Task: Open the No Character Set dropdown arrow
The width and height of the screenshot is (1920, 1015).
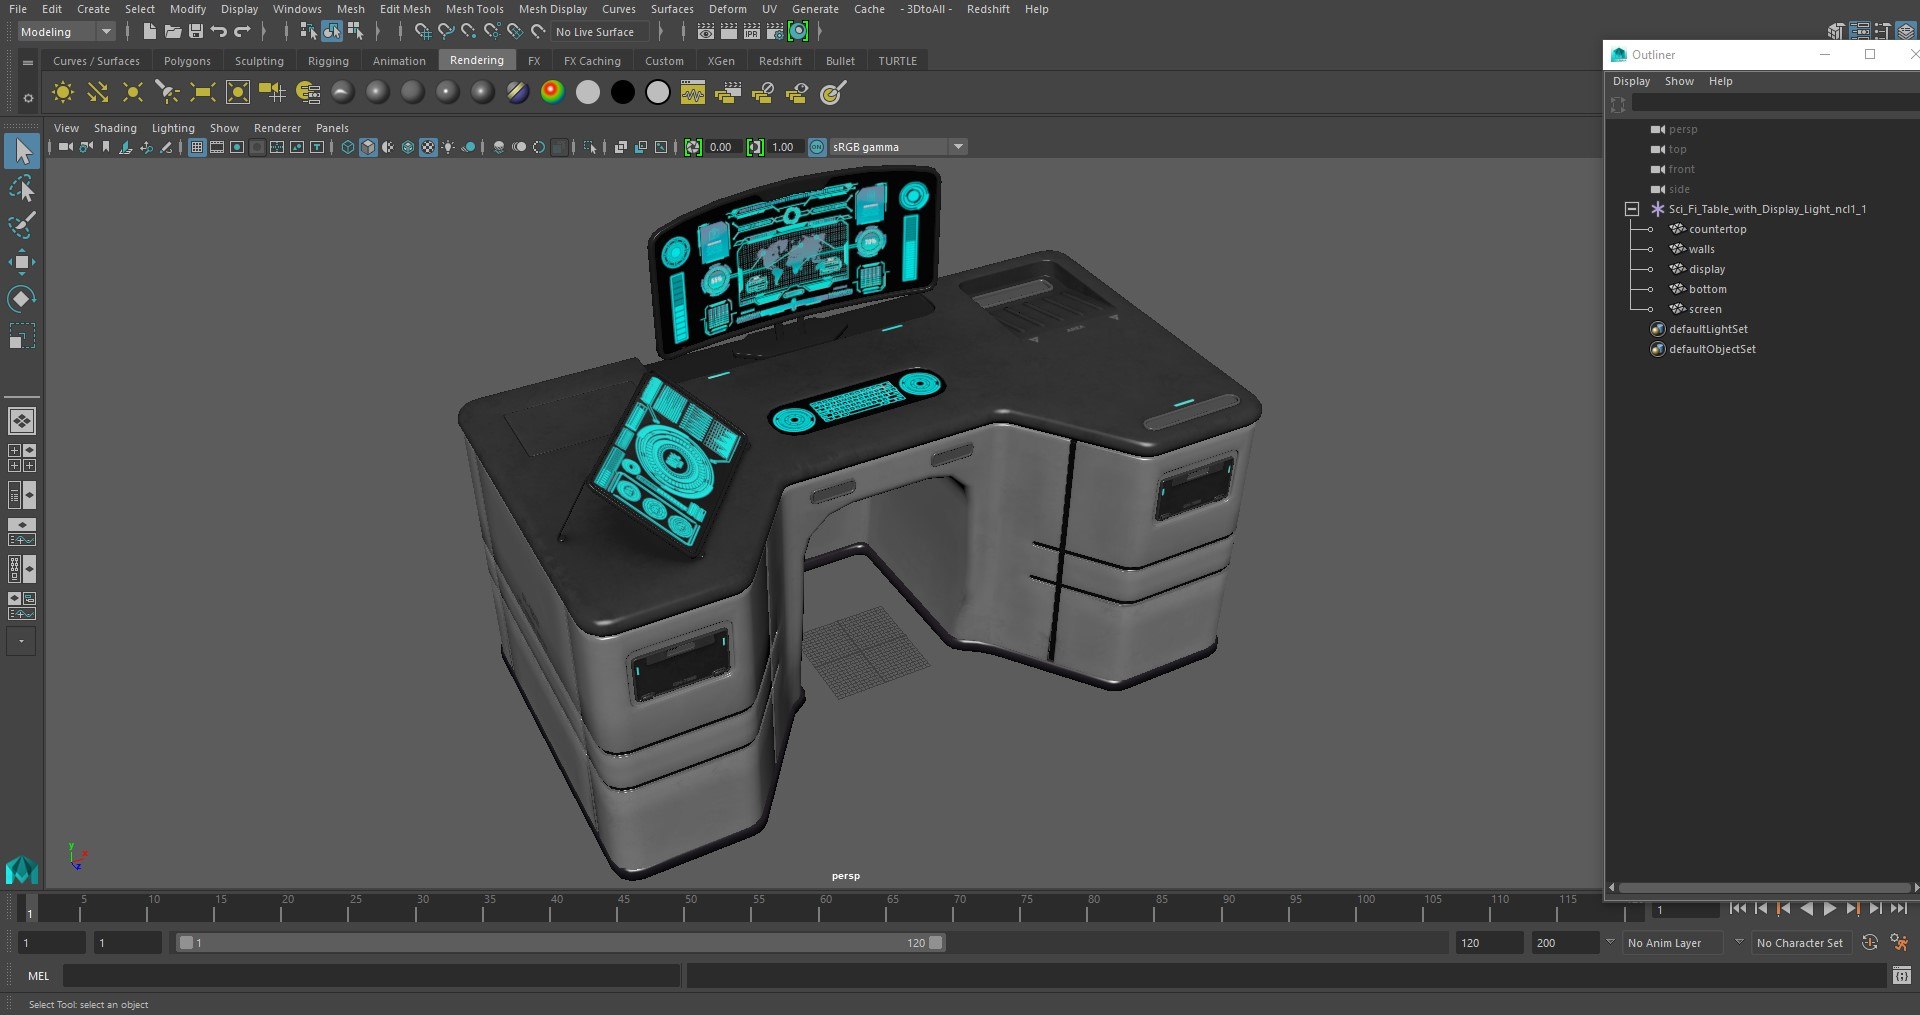Action: [x=1739, y=942]
